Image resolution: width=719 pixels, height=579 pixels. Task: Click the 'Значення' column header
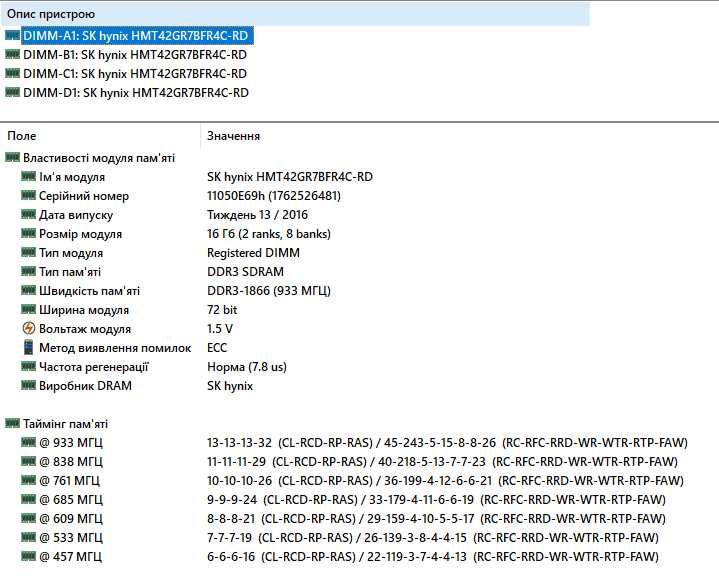pos(233,136)
